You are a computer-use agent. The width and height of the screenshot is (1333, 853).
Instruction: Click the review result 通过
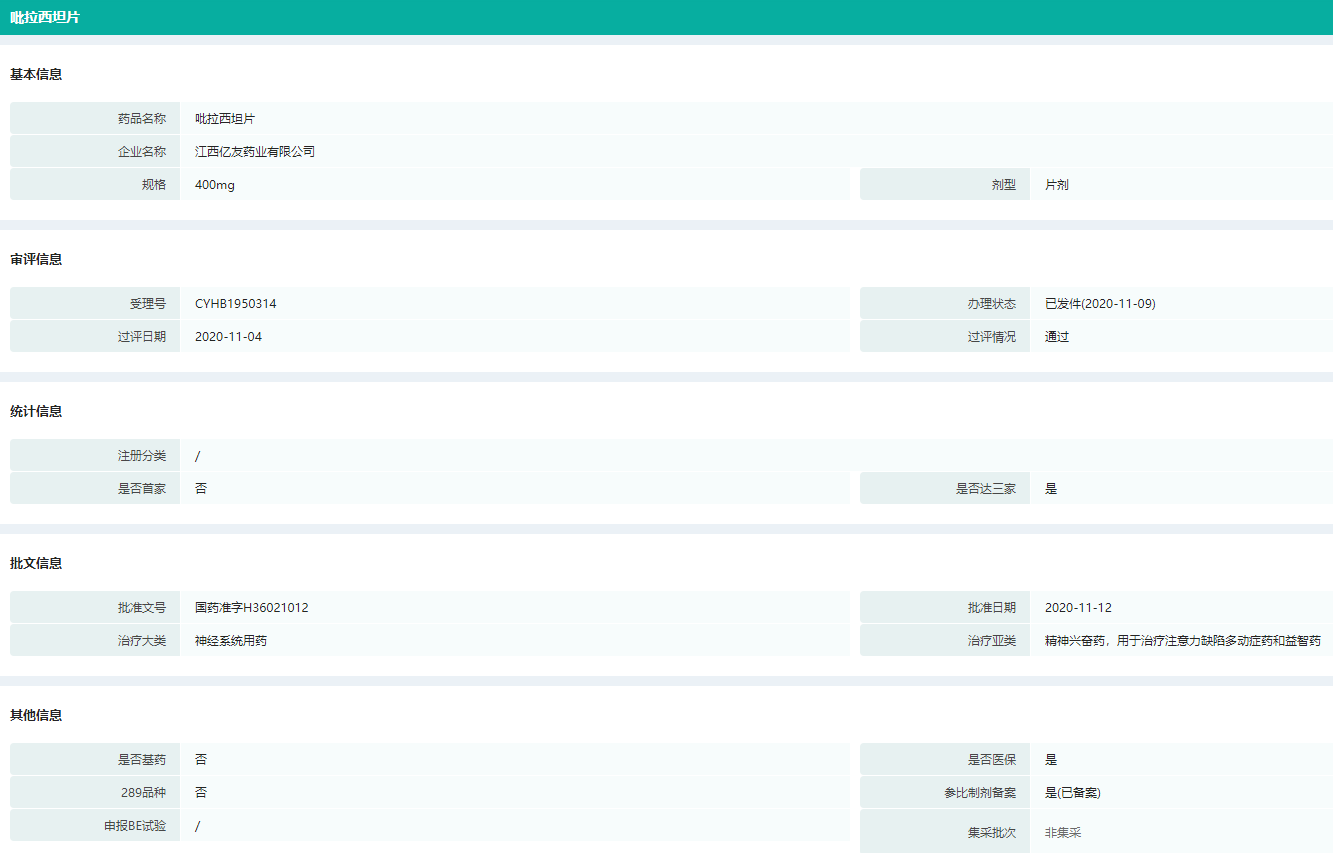1057,337
